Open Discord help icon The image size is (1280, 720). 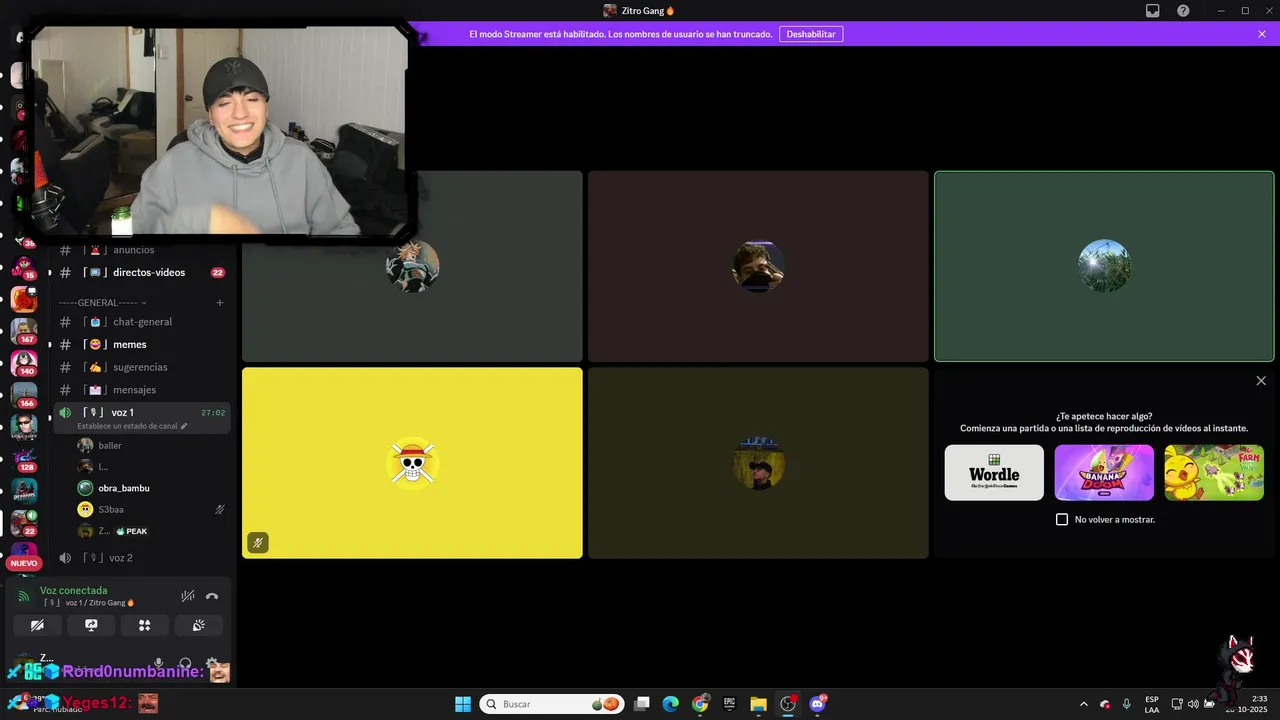point(1183,10)
